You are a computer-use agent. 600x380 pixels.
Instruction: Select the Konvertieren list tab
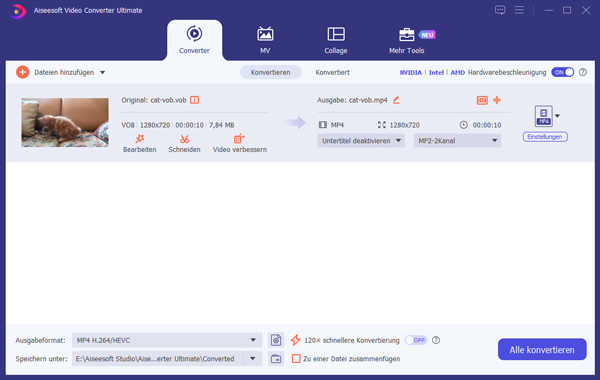(x=271, y=72)
